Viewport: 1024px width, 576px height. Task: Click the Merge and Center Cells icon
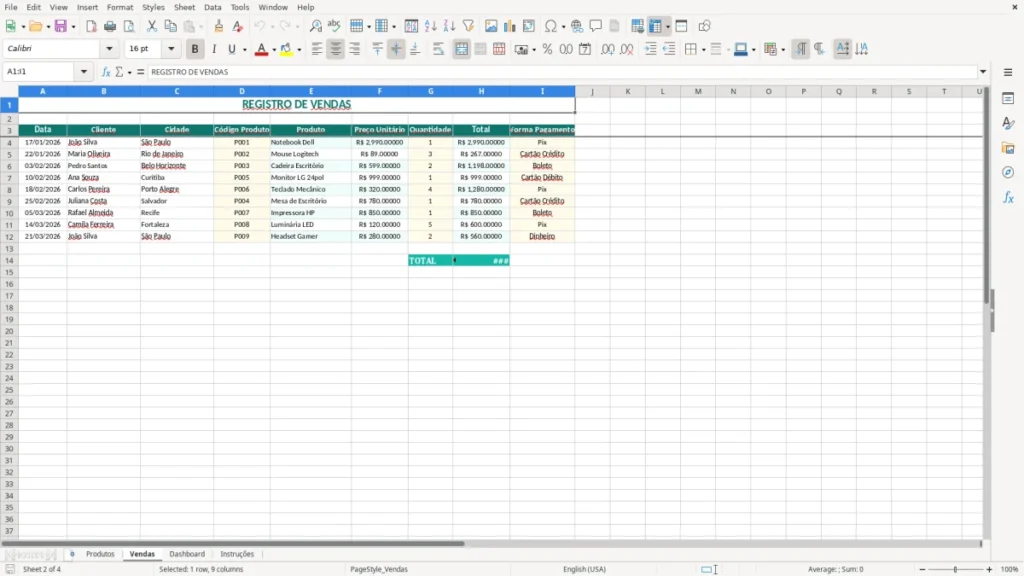pyautogui.click(x=461, y=49)
